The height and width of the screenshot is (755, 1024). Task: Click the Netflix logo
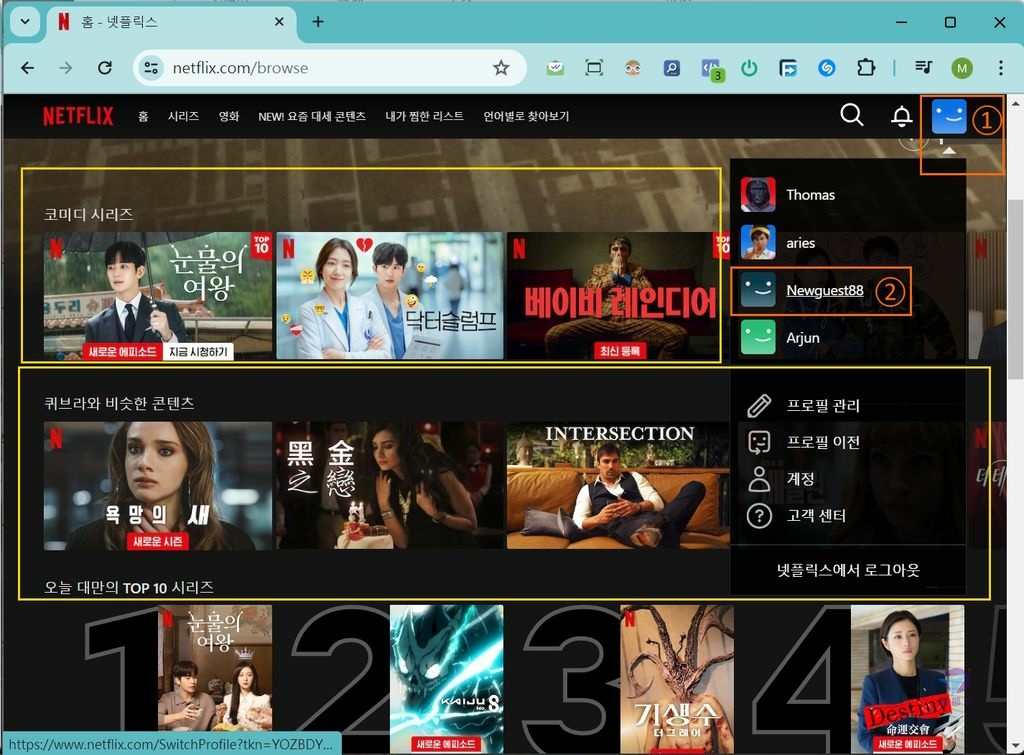[78, 116]
